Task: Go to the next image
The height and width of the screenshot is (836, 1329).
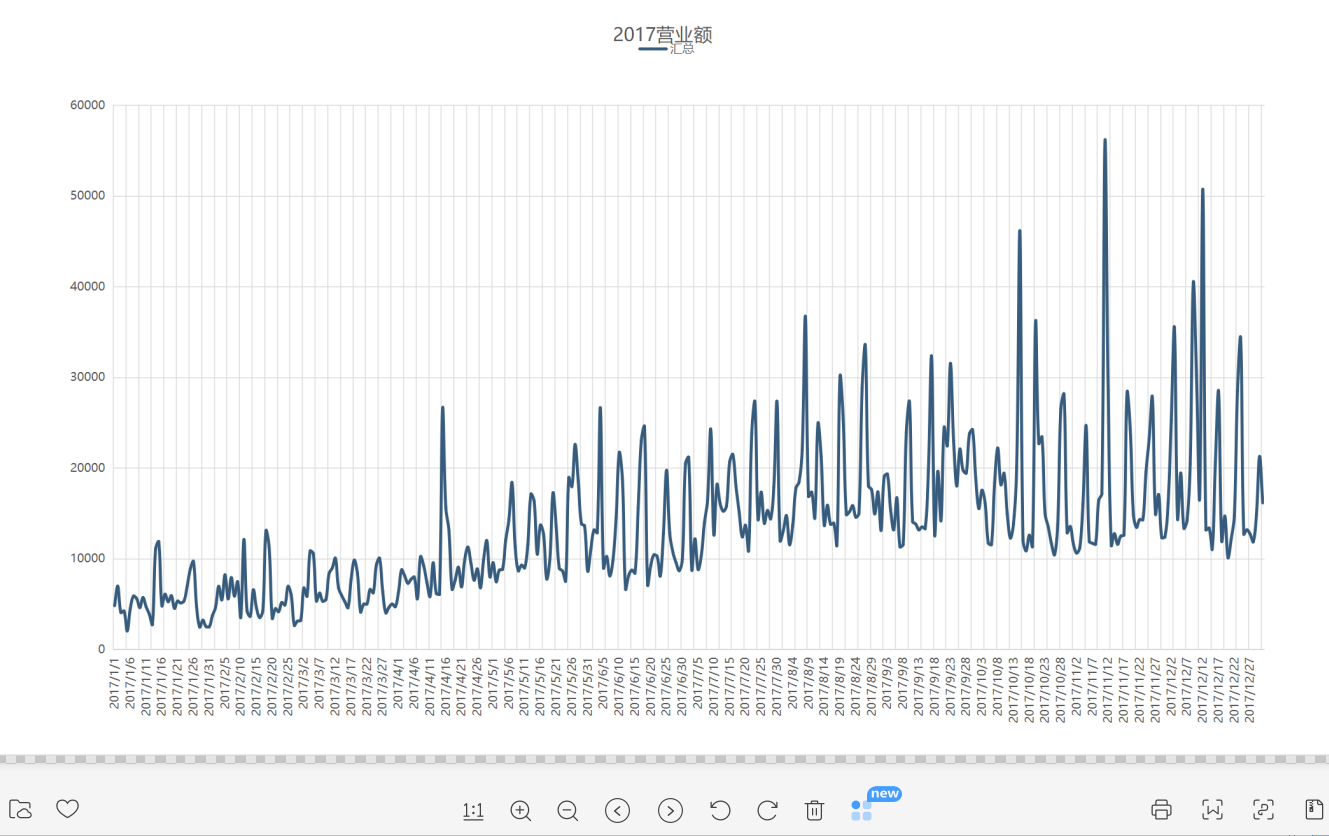Action: [670, 810]
